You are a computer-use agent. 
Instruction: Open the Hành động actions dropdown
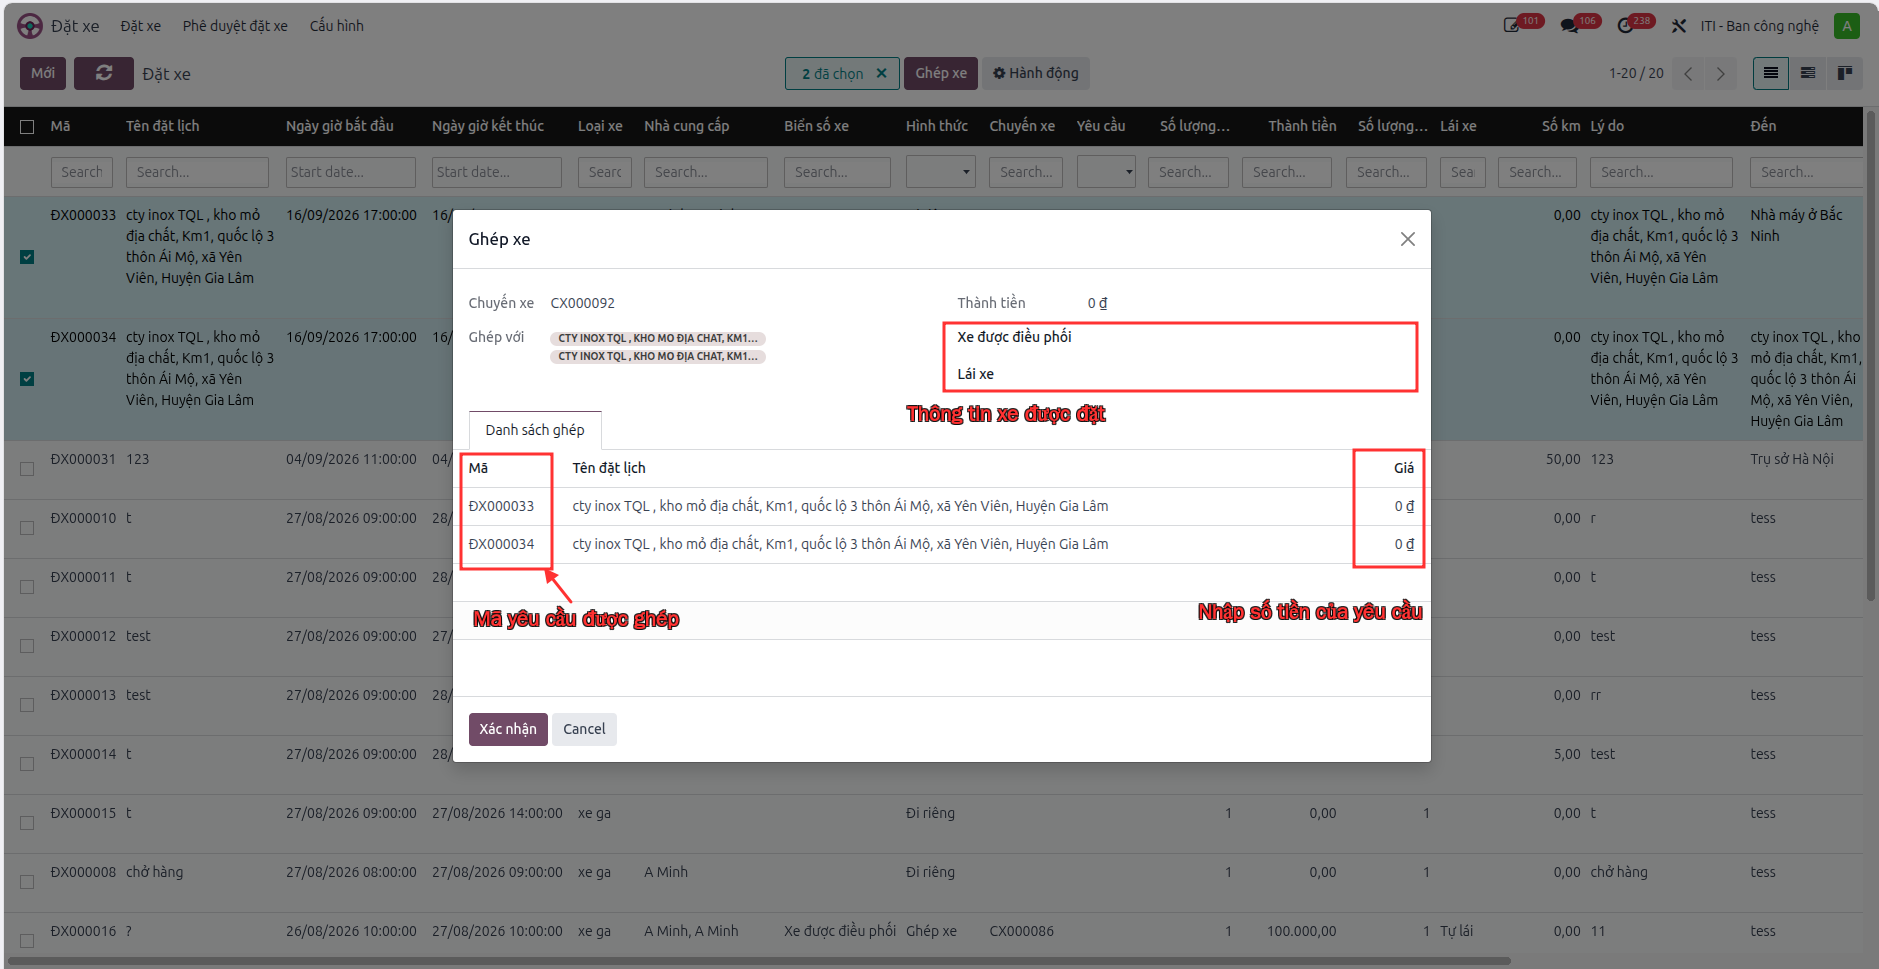pyautogui.click(x=1036, y=73)
